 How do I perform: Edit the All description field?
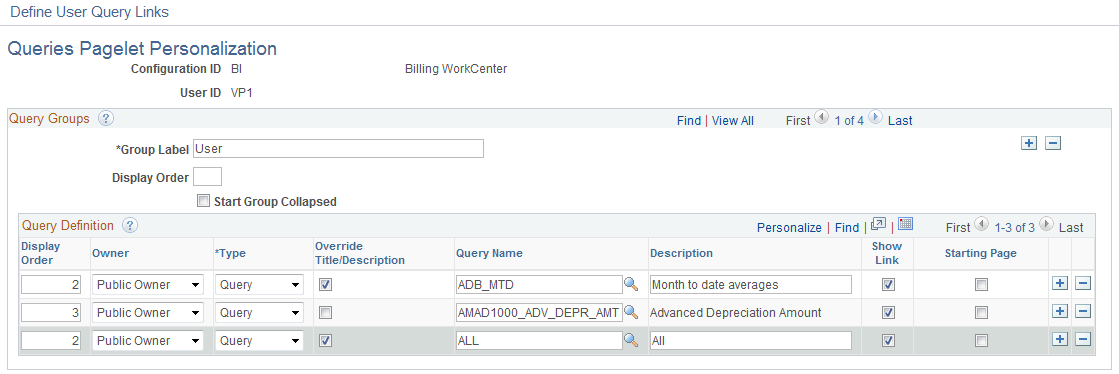[x=751, y=341]
